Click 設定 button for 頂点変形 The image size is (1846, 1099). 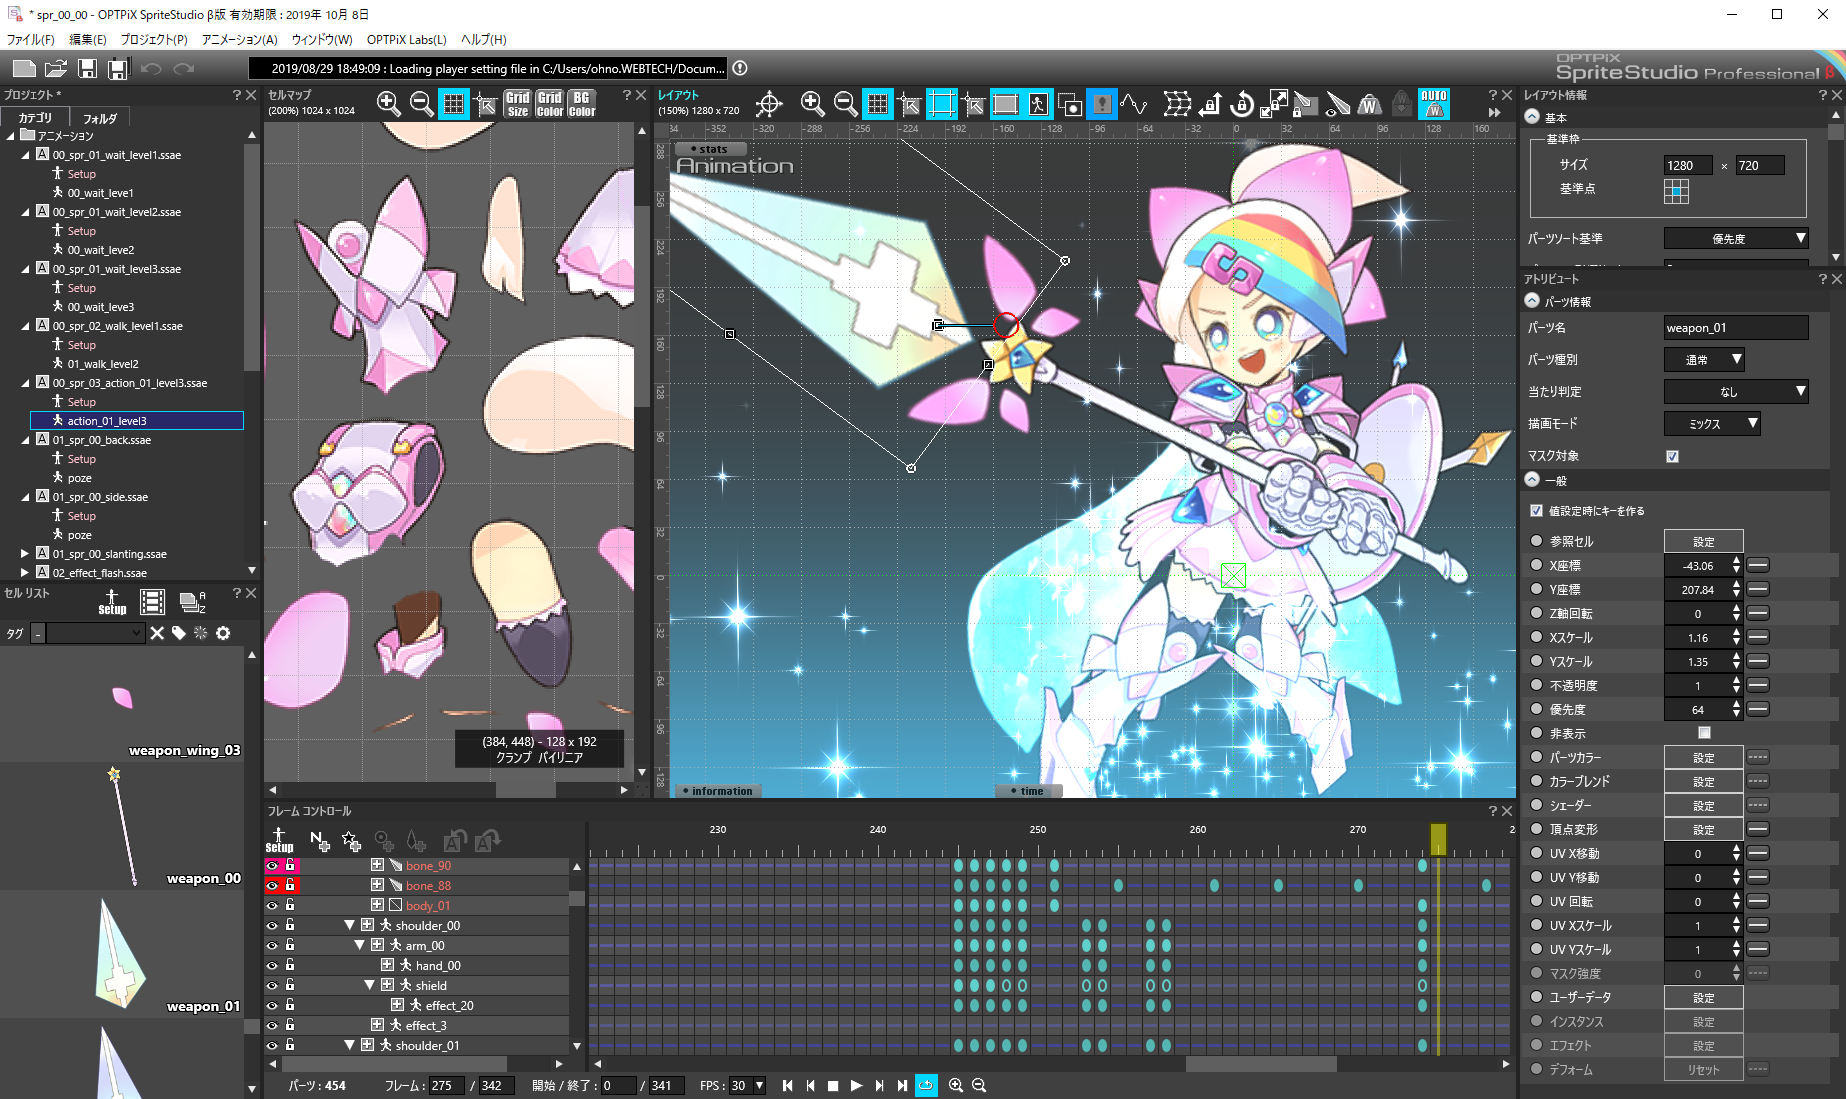pyautogui.click(x=1704, y=829)
